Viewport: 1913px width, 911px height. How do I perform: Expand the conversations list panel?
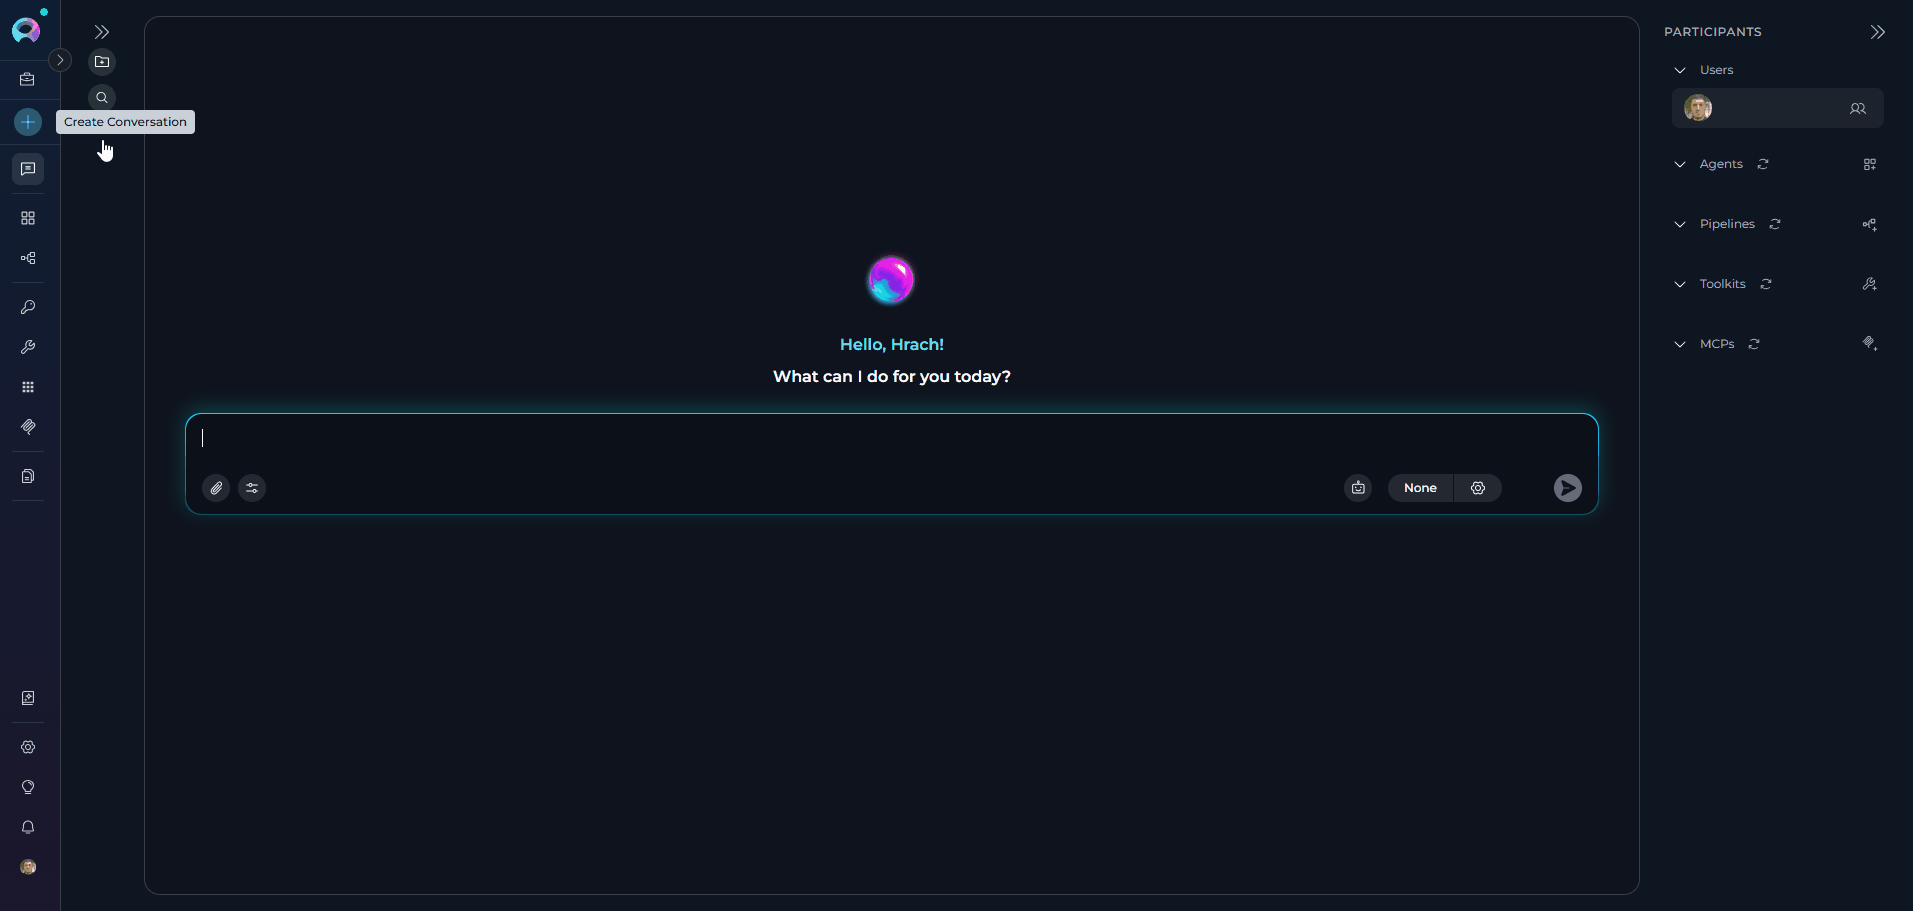click(x=102, y=32)
